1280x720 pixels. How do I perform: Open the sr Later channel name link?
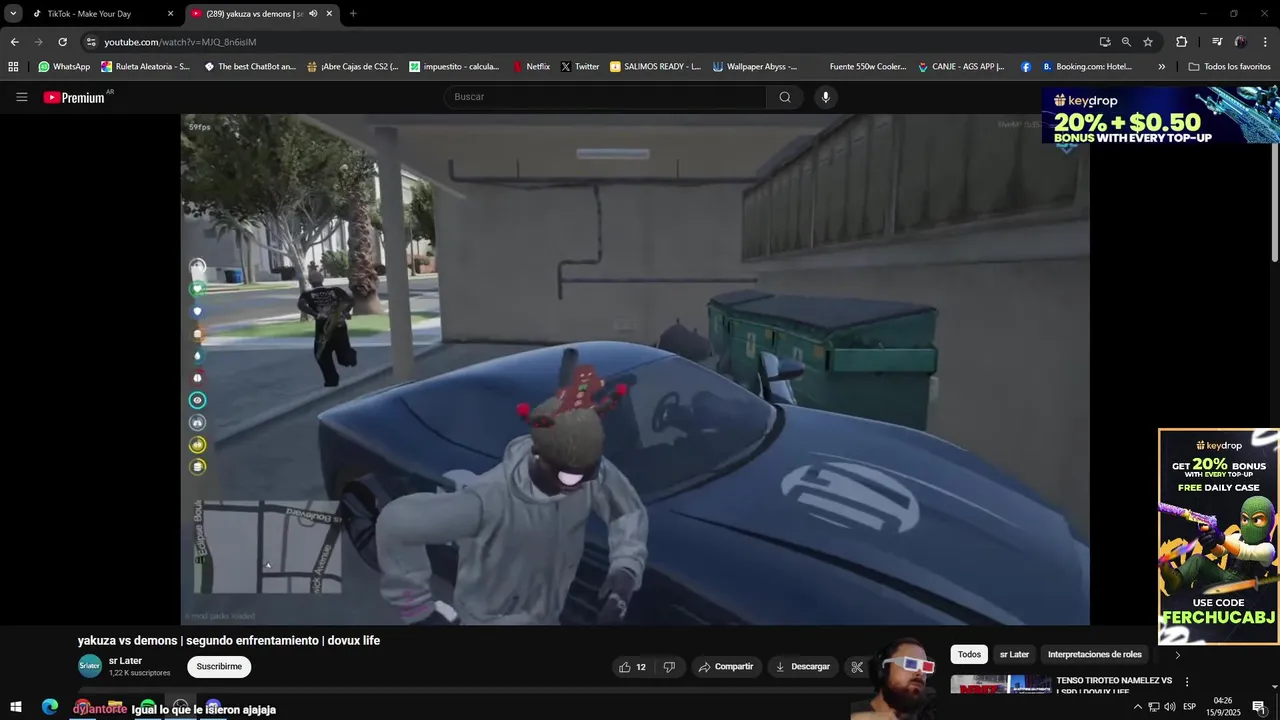coord(125,661)
